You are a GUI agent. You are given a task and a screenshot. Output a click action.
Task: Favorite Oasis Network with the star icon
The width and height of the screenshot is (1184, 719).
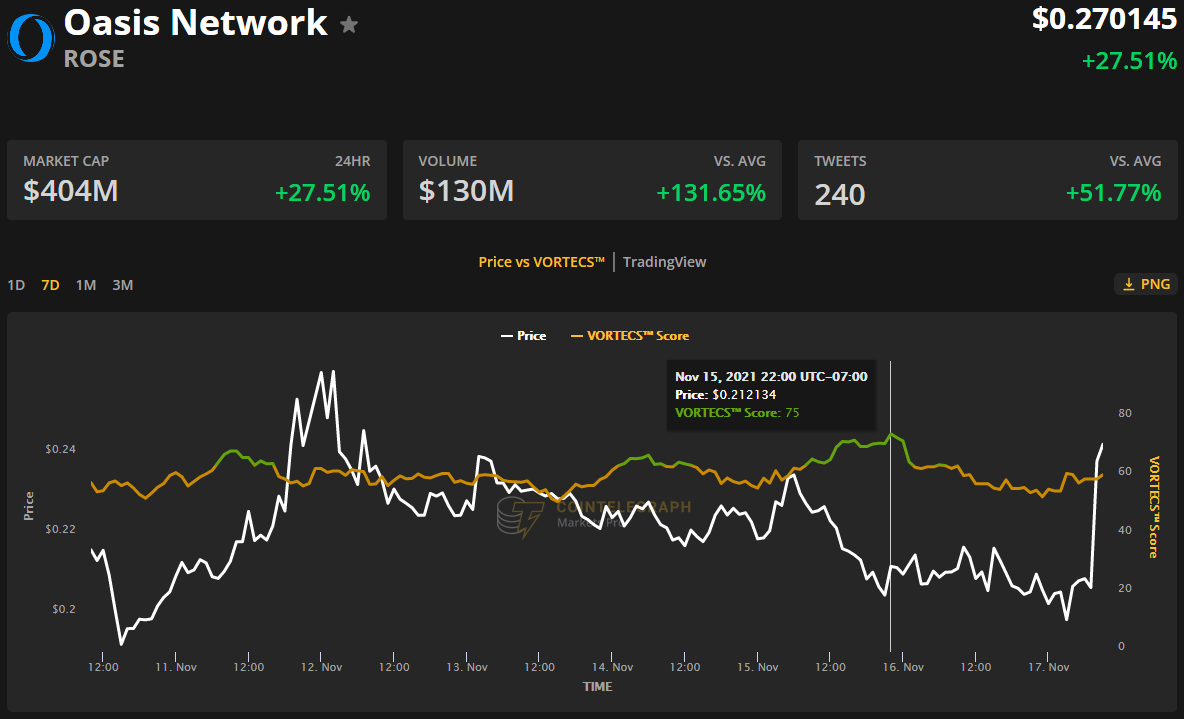point(349,25)
